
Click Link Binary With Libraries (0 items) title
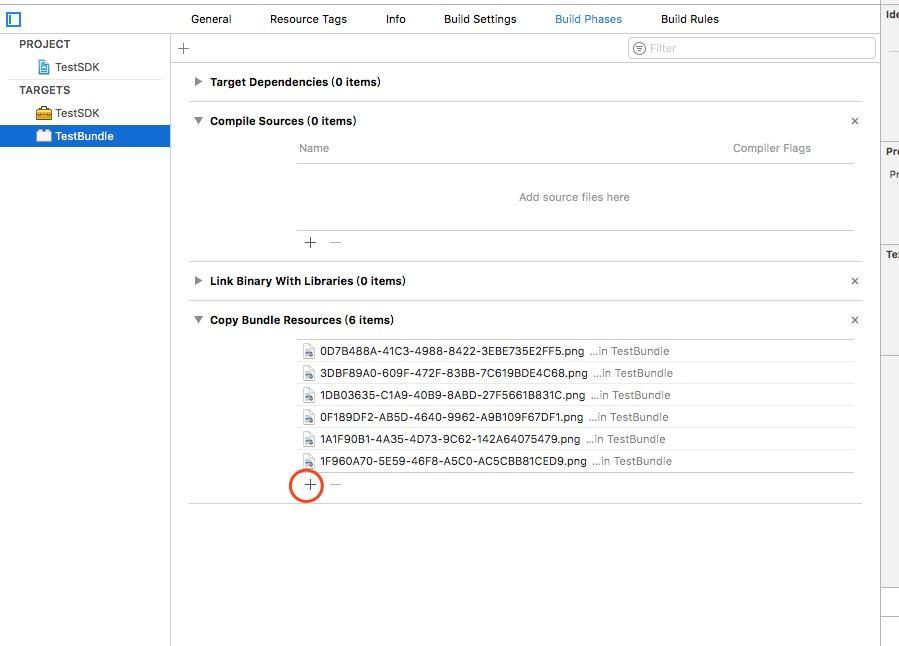click(x=308, y=281)
